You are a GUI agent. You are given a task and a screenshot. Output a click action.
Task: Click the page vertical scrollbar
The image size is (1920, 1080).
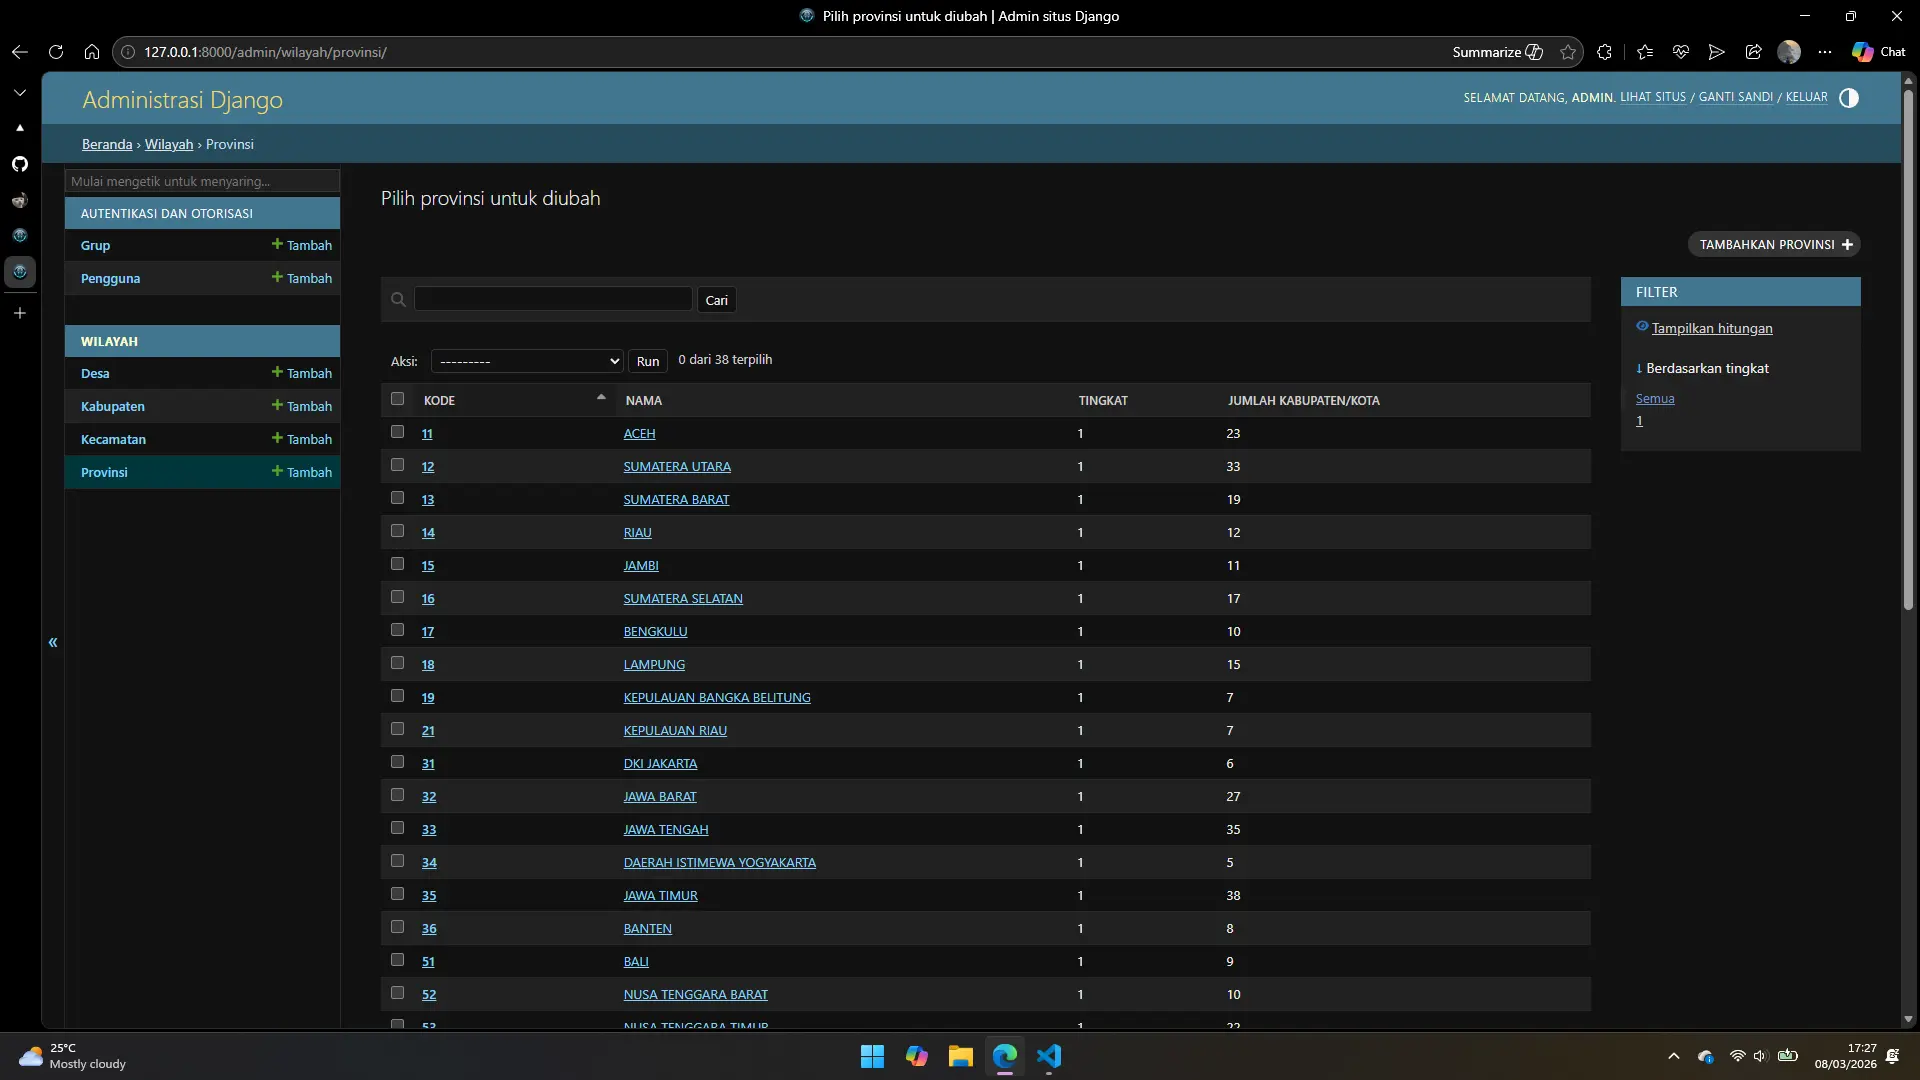pyautogui.click(x=1908, y=350)
